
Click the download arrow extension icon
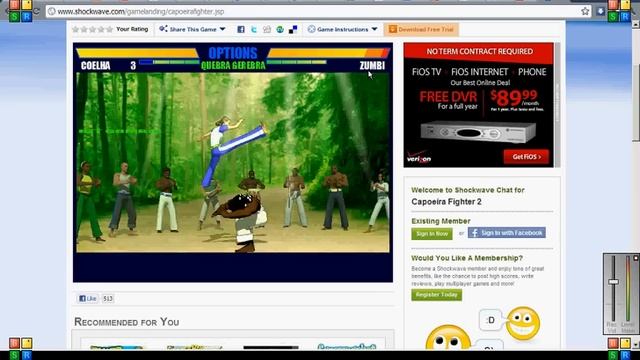600,11
